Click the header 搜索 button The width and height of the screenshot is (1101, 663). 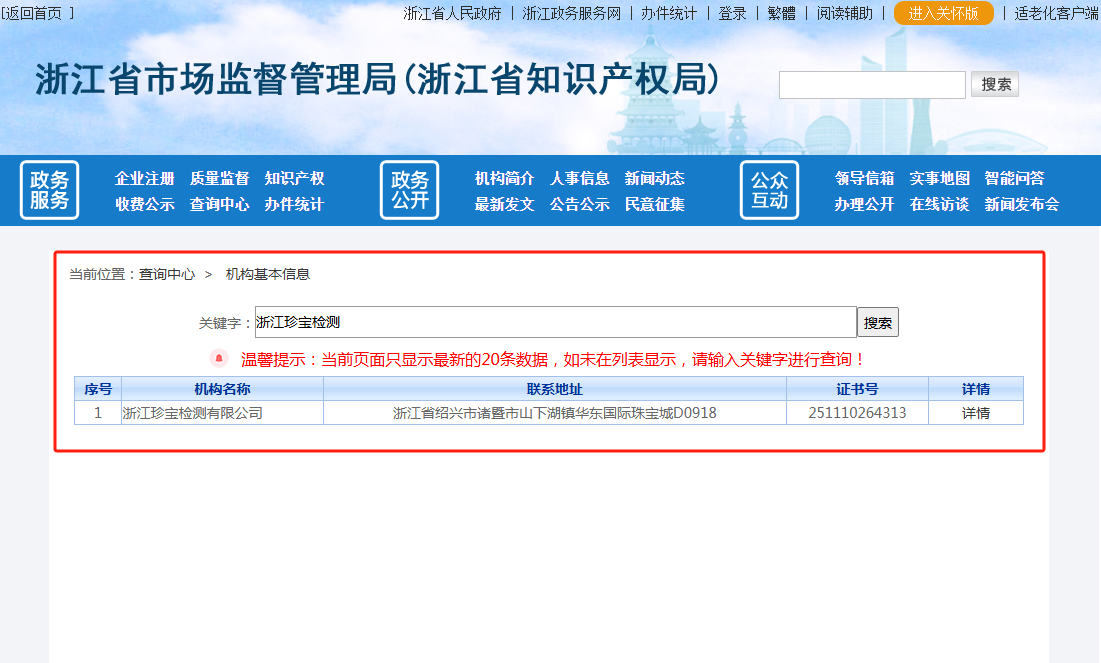click(x=995, y=84)
